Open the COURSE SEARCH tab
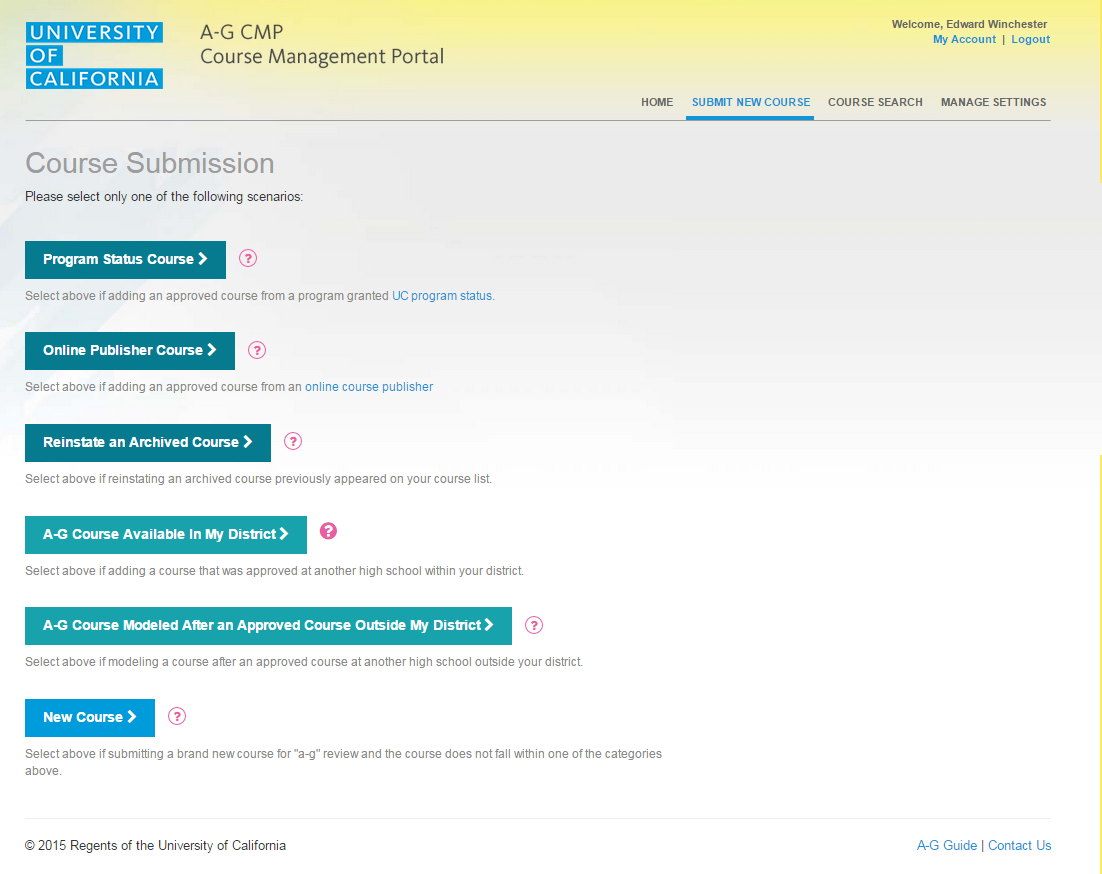Viewport: 1102px width, 874px height. (875, 103)
